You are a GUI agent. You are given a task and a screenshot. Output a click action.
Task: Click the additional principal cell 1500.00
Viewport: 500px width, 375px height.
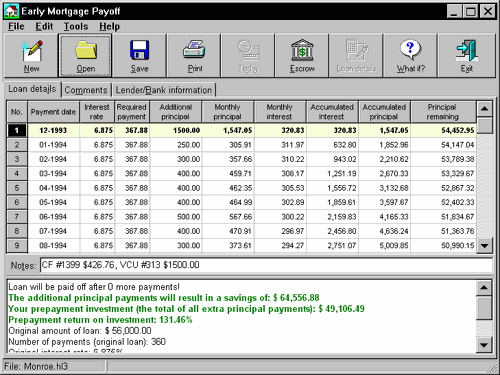176,130
